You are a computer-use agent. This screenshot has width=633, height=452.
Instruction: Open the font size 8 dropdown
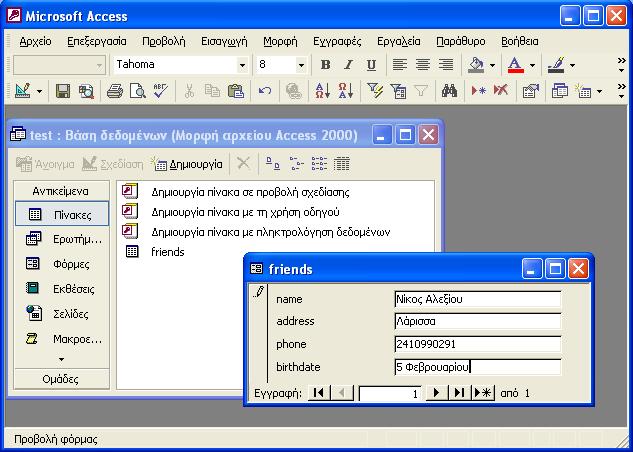click(301, 65)
